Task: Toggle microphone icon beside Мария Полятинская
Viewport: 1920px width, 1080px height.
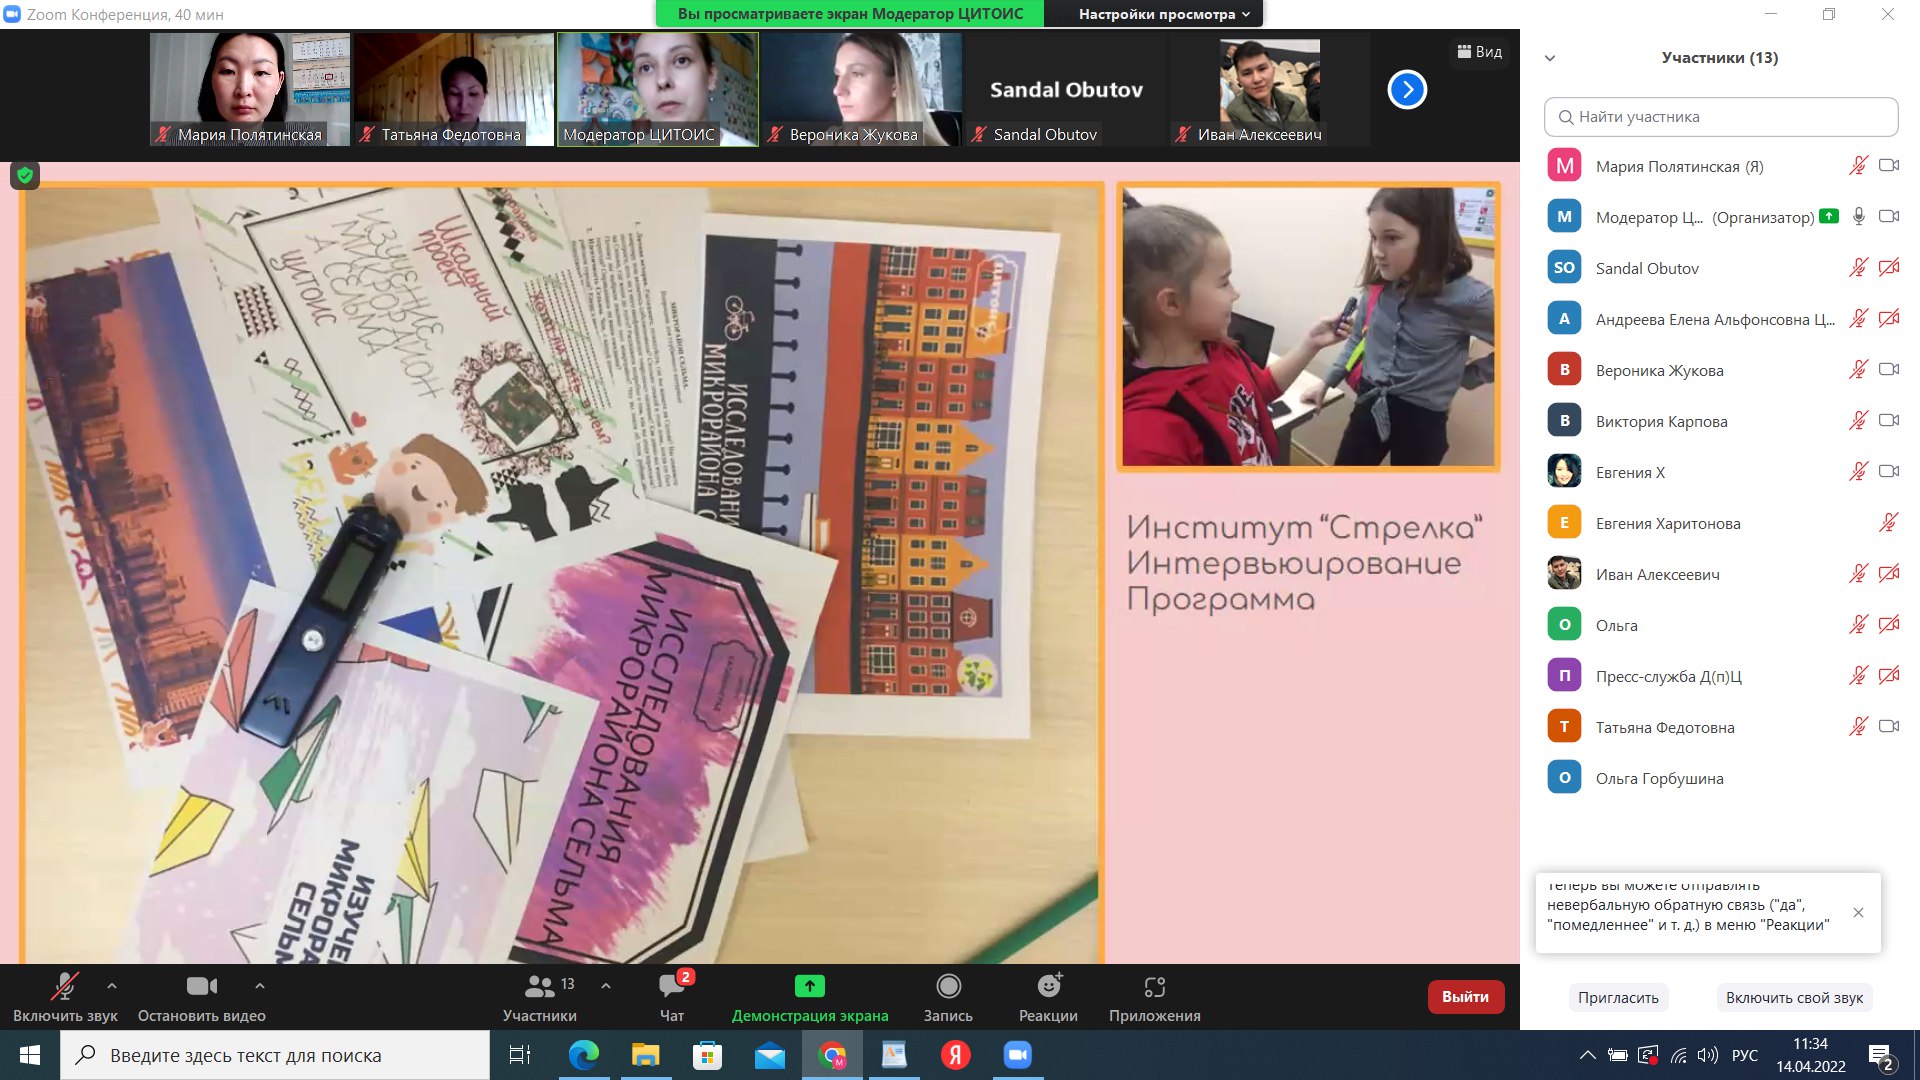Action: coord(1858,166)
